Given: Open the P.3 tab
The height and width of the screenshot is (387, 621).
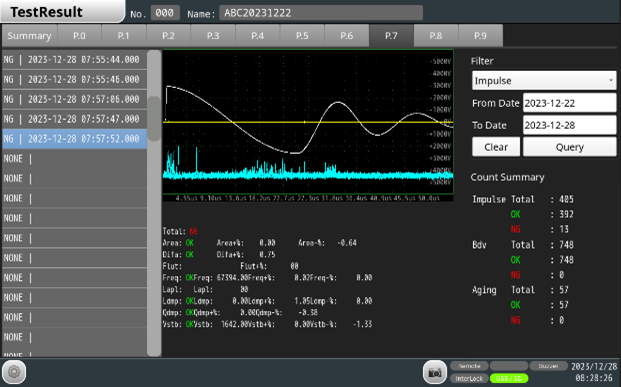Looking at the screenshot, I should click(x=213, y=36).
